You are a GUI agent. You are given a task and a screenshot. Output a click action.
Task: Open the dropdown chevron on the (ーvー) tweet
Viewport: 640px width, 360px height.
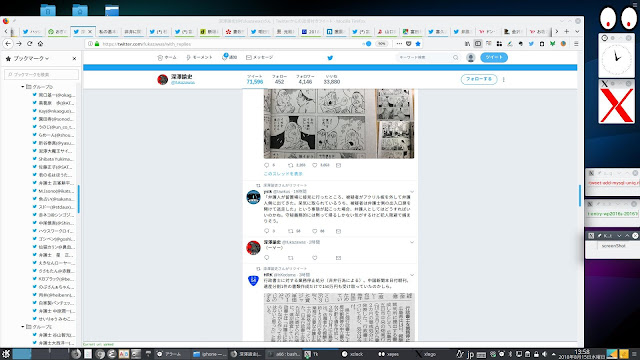tap(412, 242)
